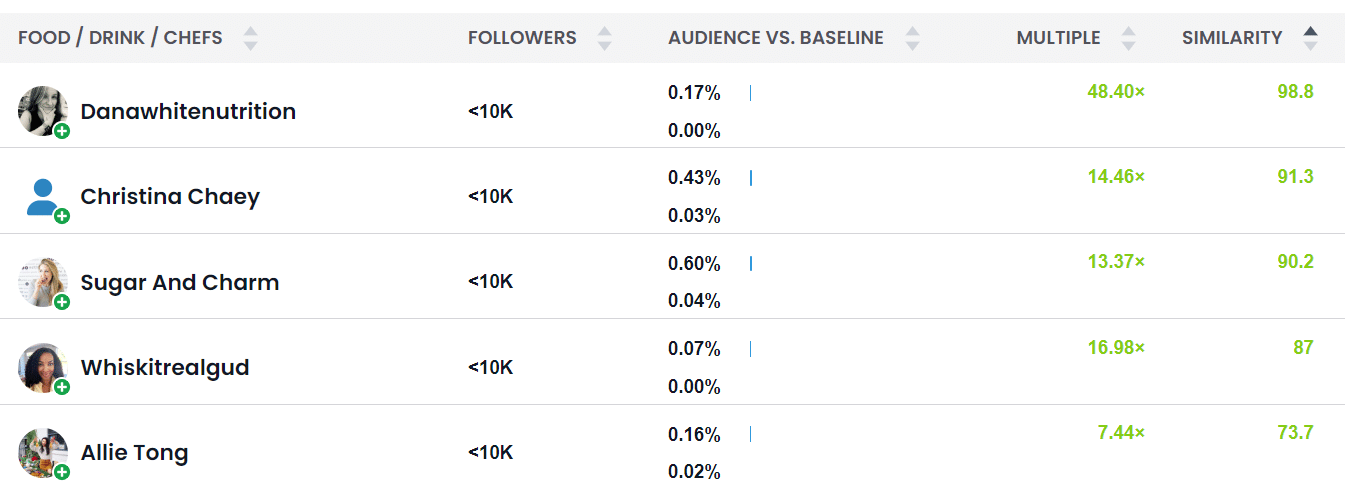Click the Danawhitenutrition name link
This screenshot has width=1345, height=495.
click(188, 111)
